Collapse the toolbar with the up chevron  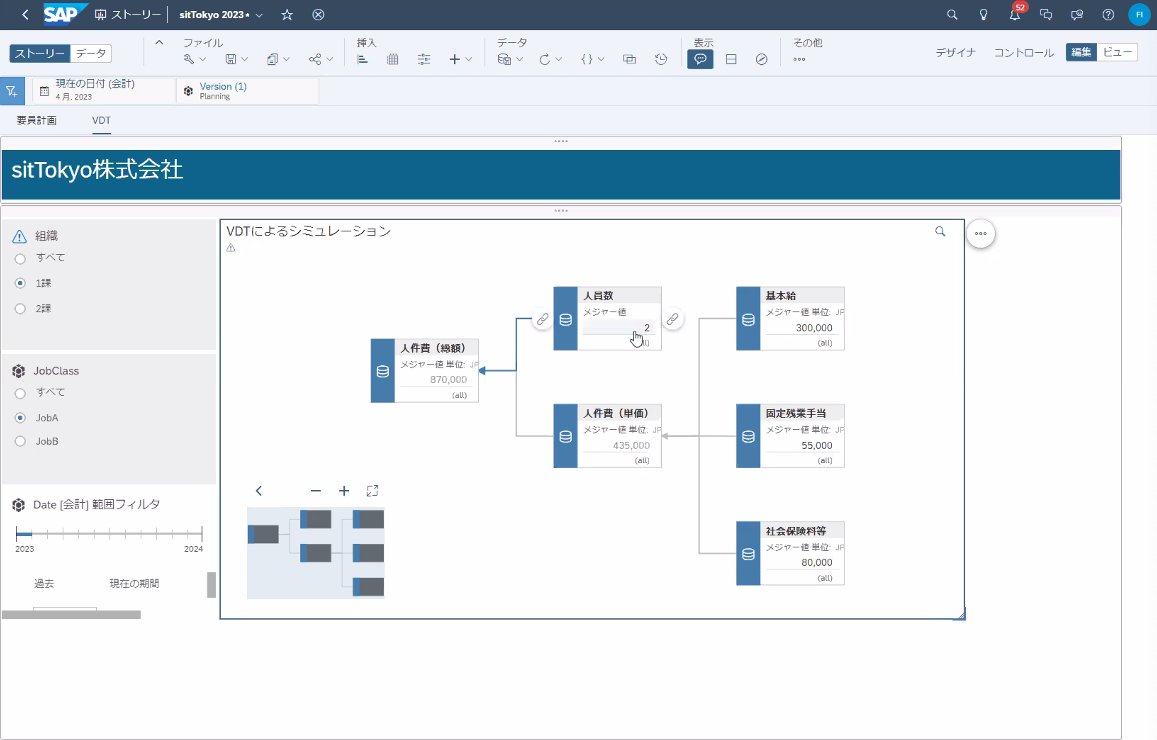pos(159,43)
